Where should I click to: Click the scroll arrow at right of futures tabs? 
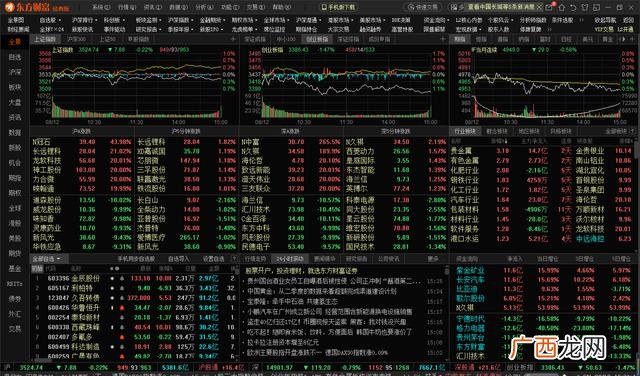tap(623, 39)
